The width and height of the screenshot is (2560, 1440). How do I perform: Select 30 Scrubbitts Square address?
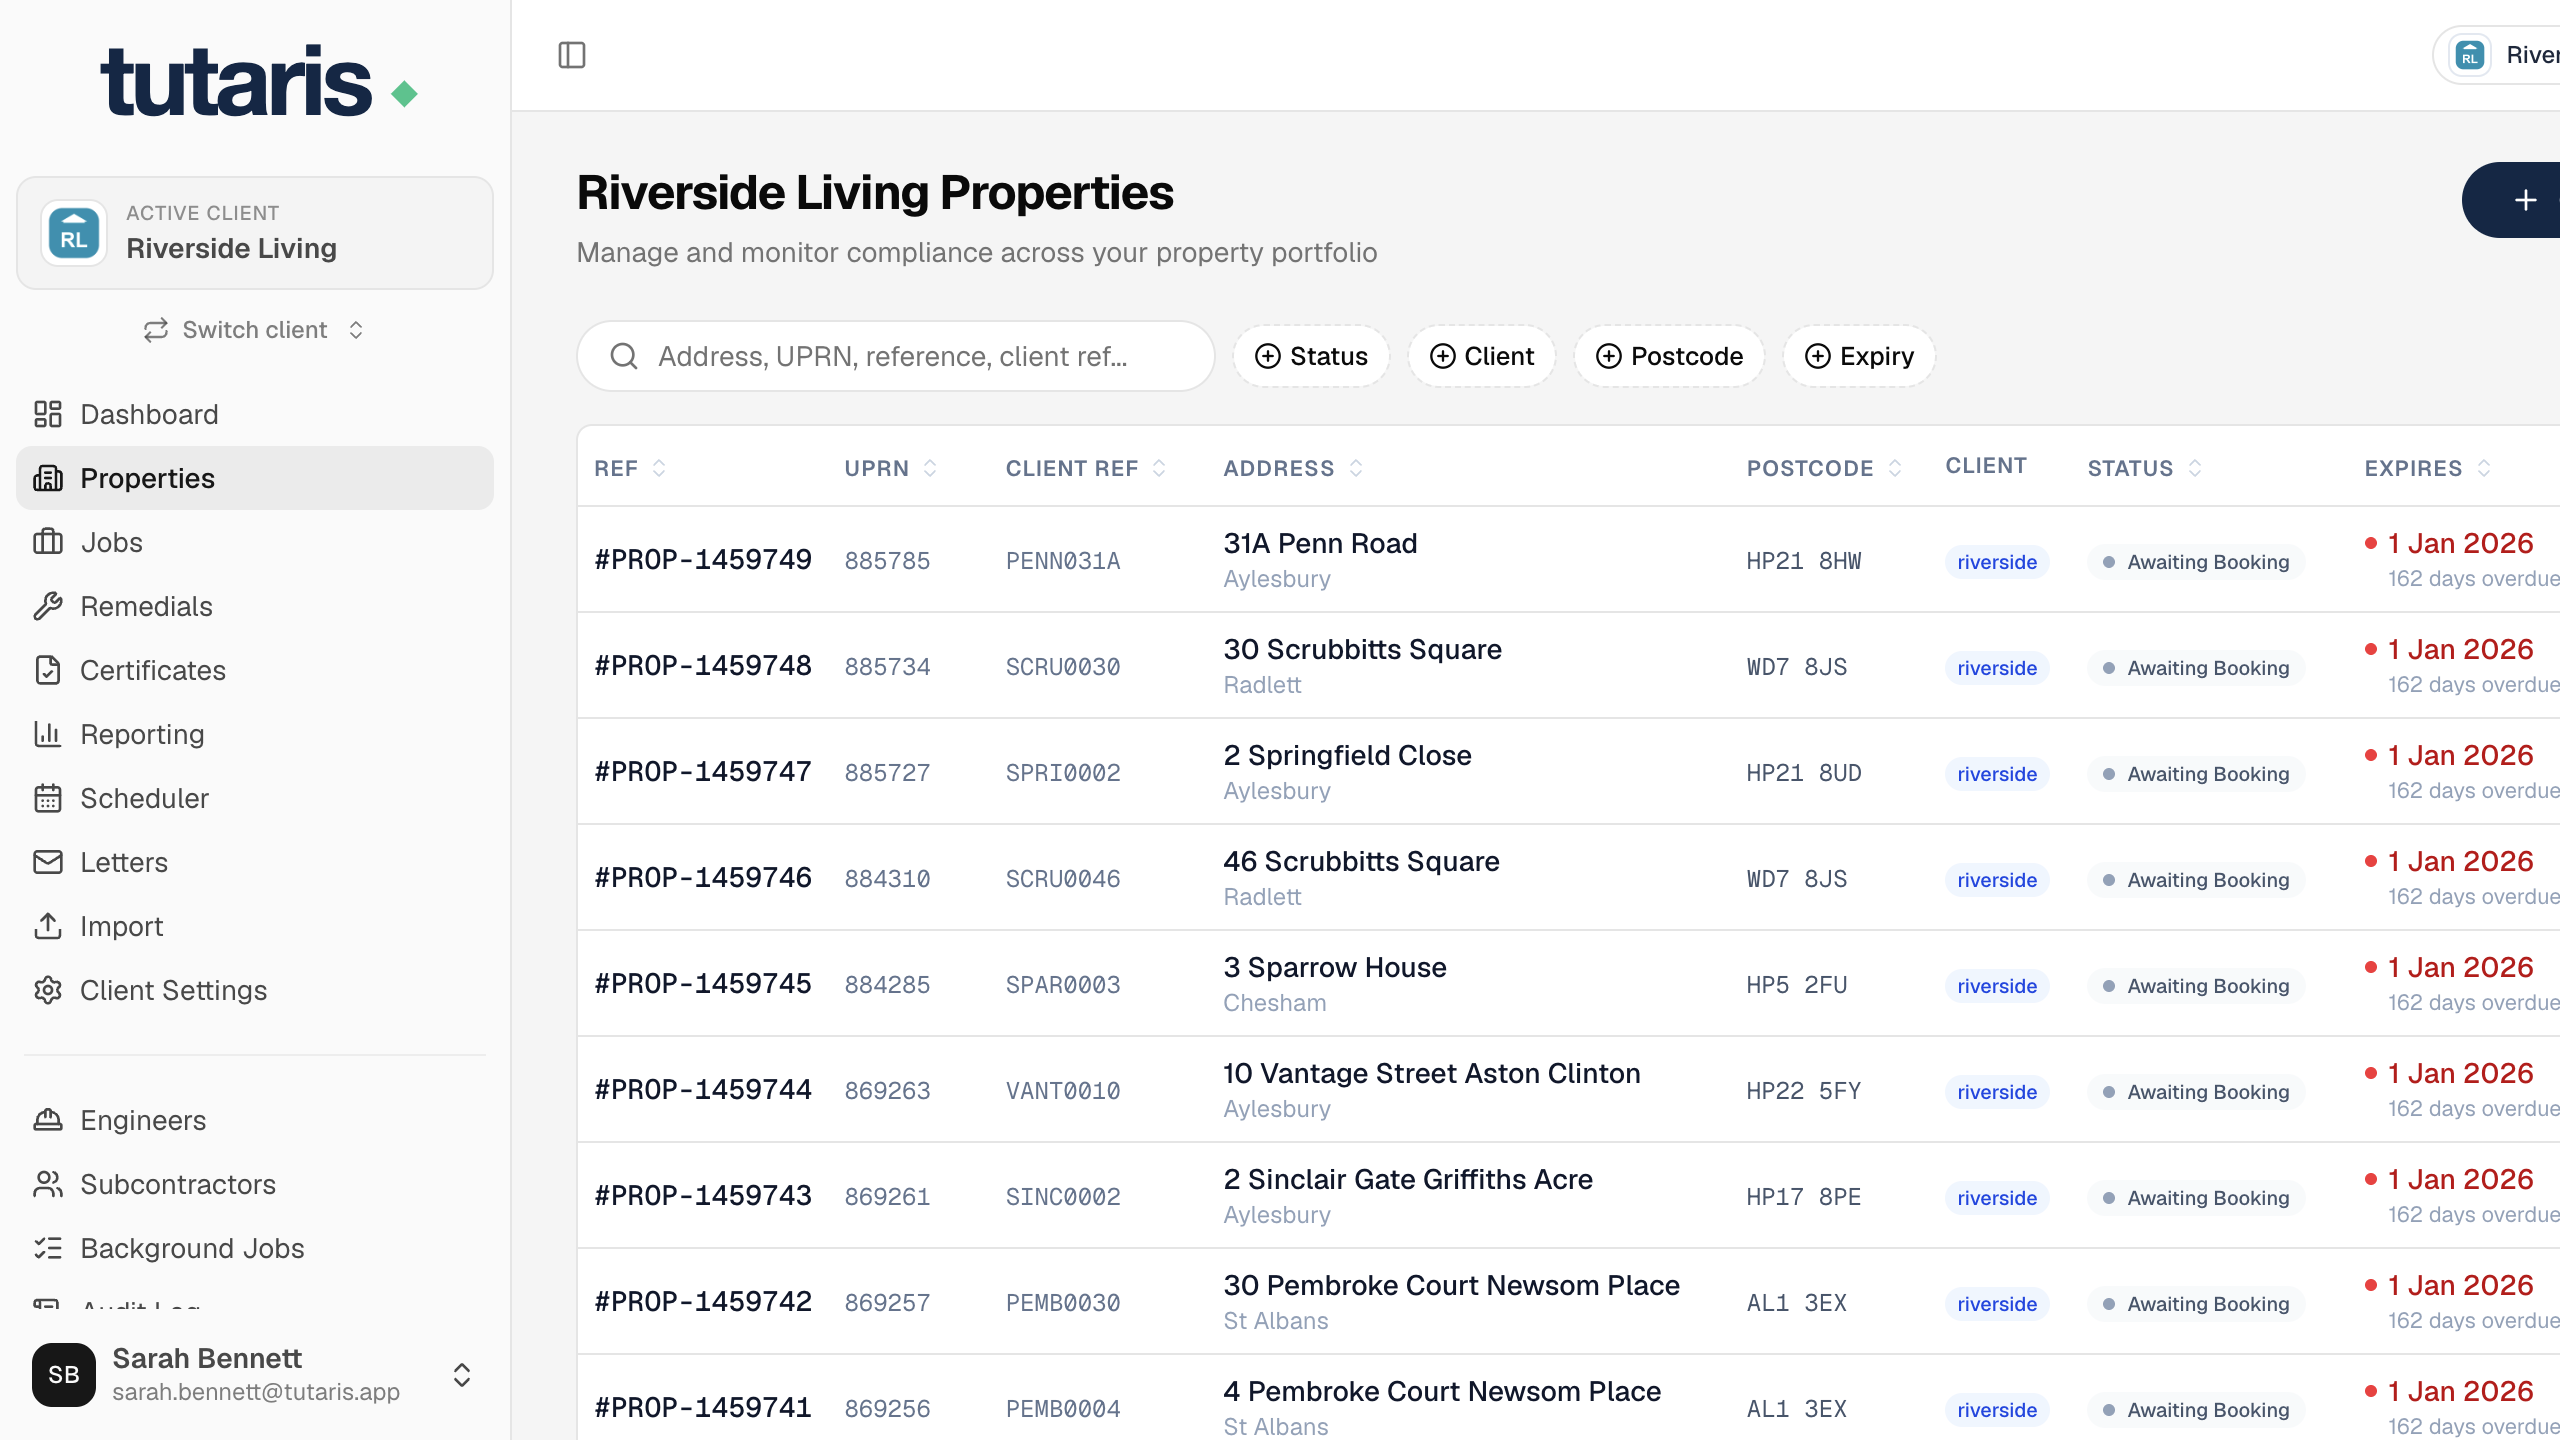(1362, 649)
